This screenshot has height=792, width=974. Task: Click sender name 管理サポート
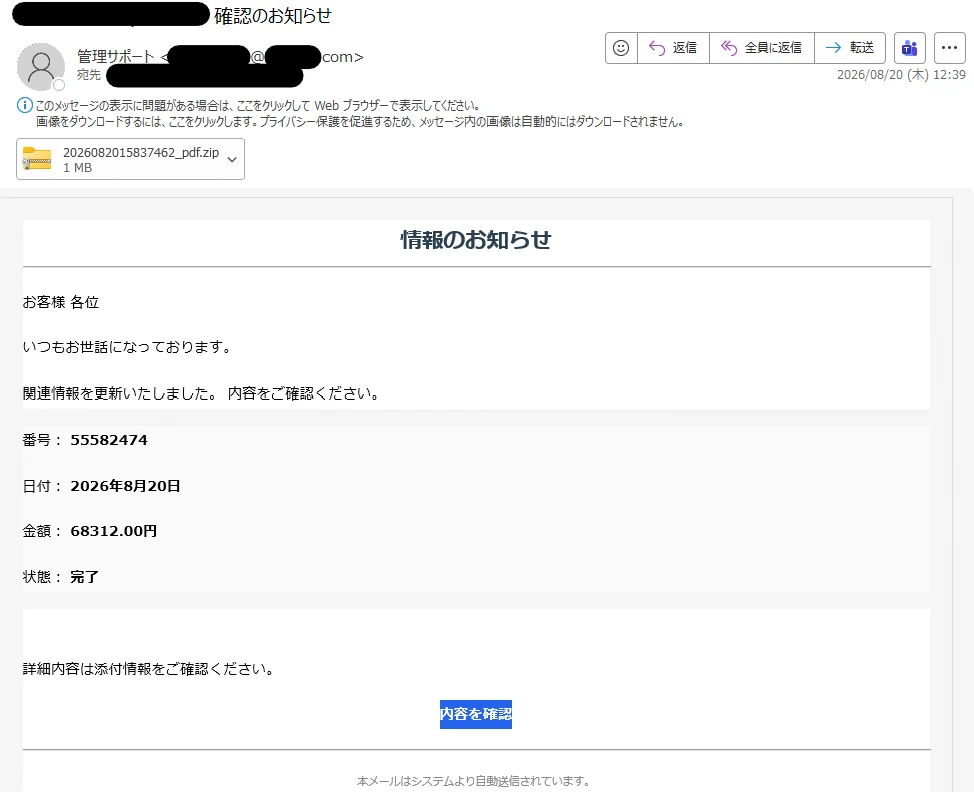116,57
